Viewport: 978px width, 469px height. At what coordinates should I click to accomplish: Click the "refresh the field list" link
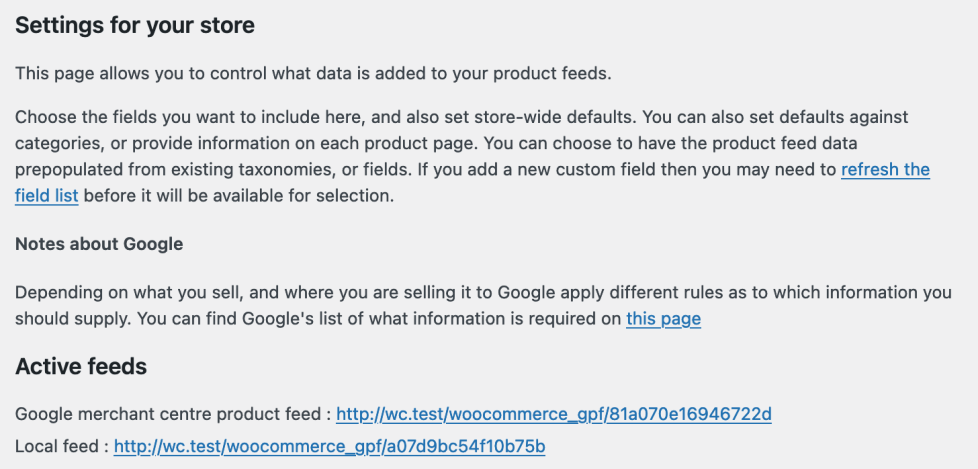coord(885,170)
